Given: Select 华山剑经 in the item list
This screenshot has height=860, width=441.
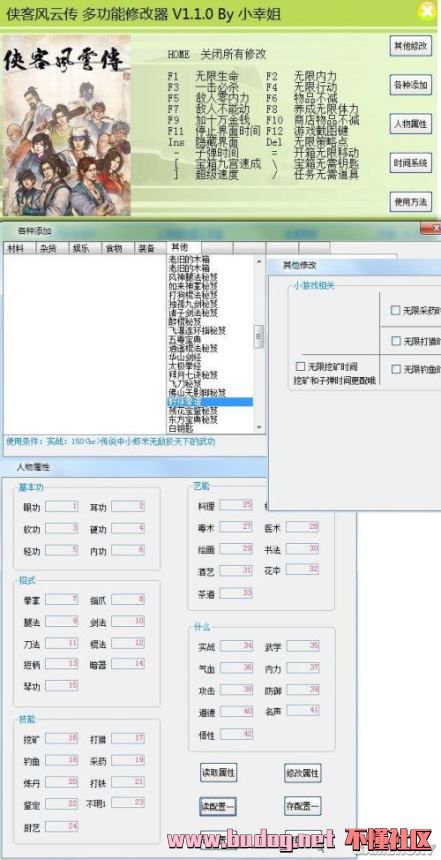Looking at the screenshot, I should [184, 358].
